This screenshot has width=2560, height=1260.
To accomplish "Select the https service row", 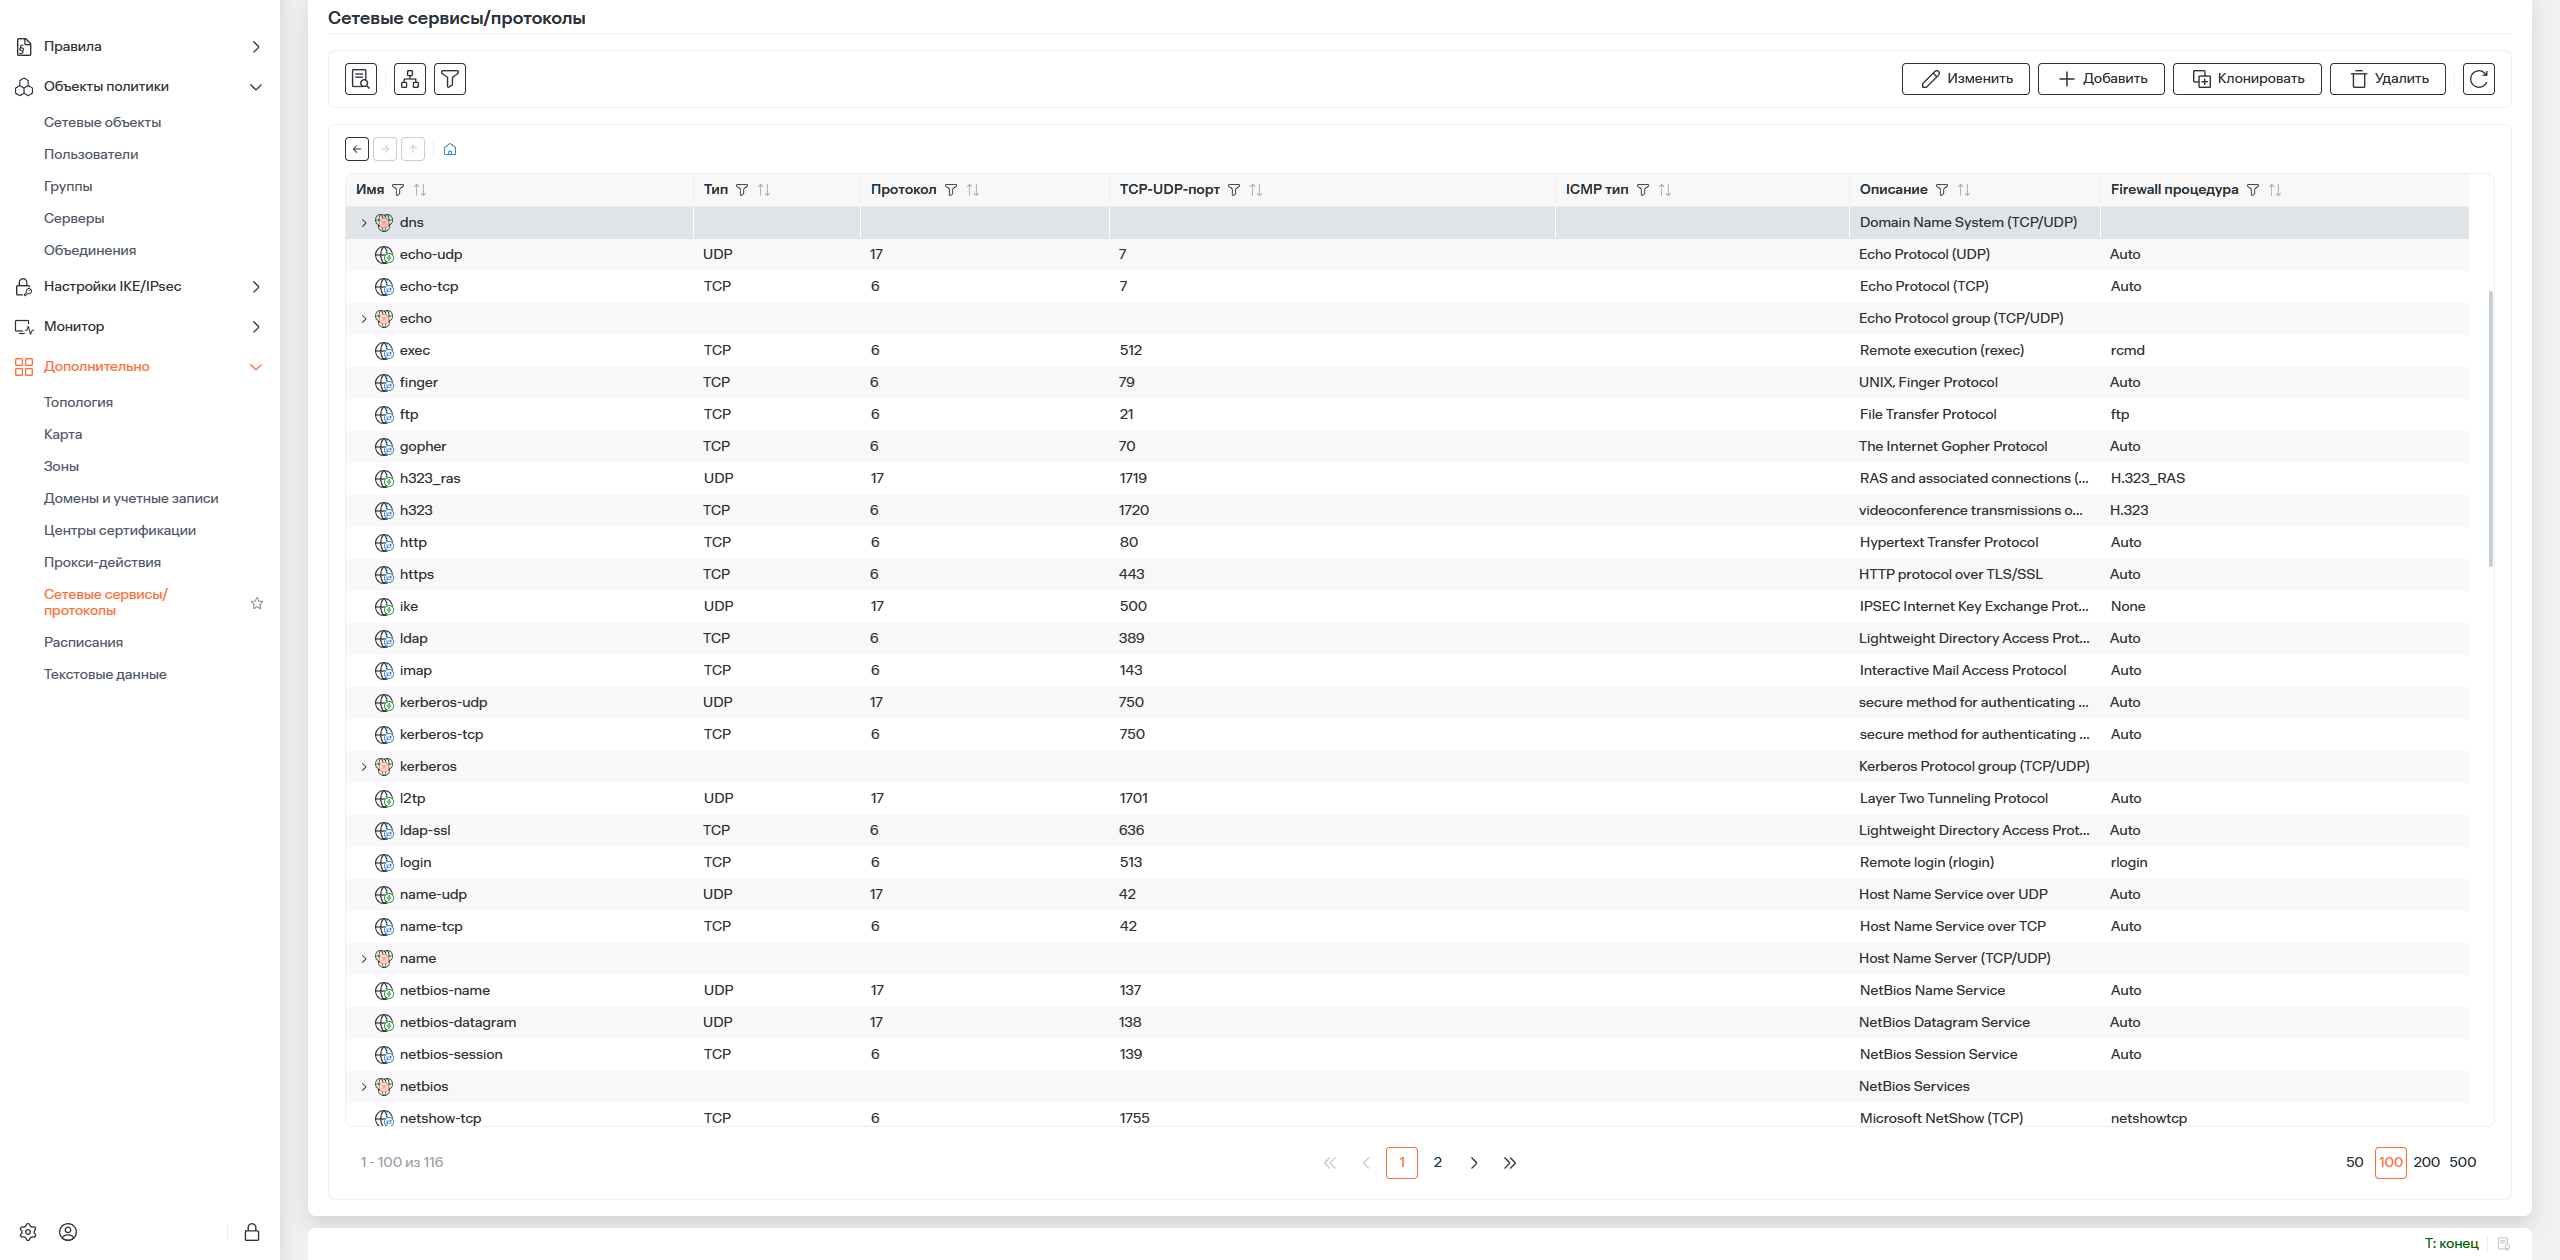I will point(1407,575).
